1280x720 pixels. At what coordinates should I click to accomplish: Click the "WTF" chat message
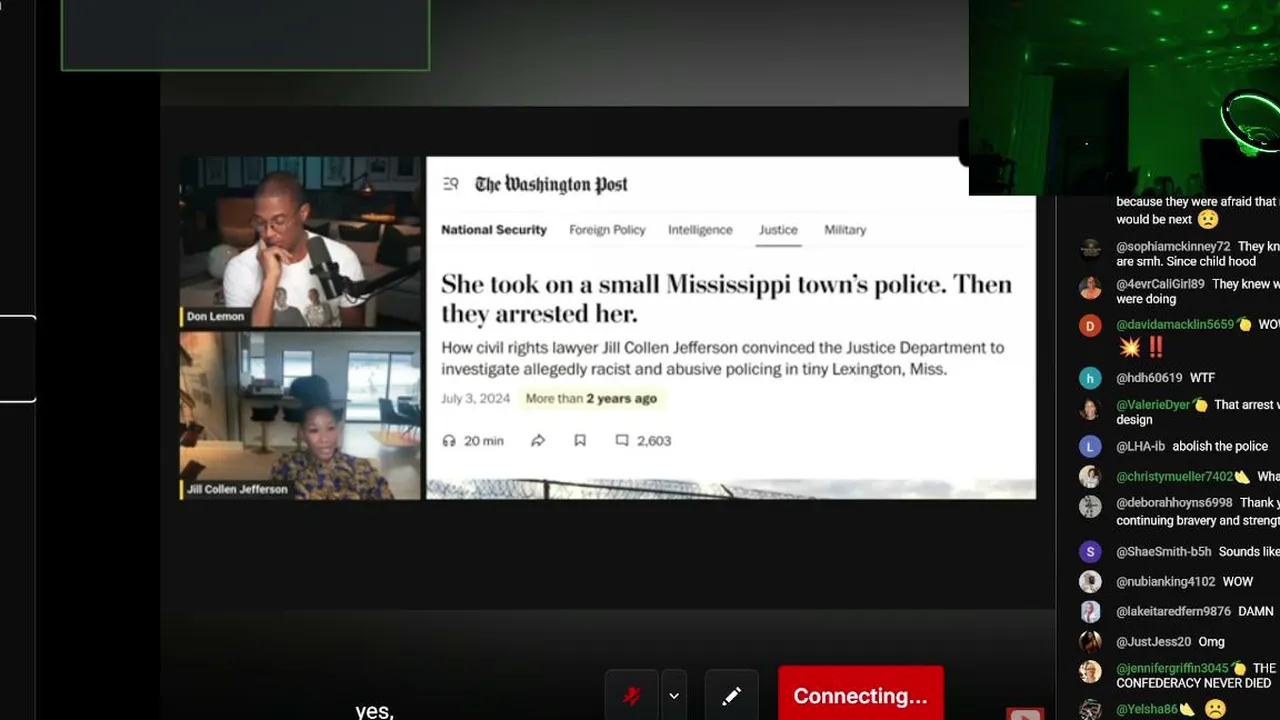click(1202, 378)
